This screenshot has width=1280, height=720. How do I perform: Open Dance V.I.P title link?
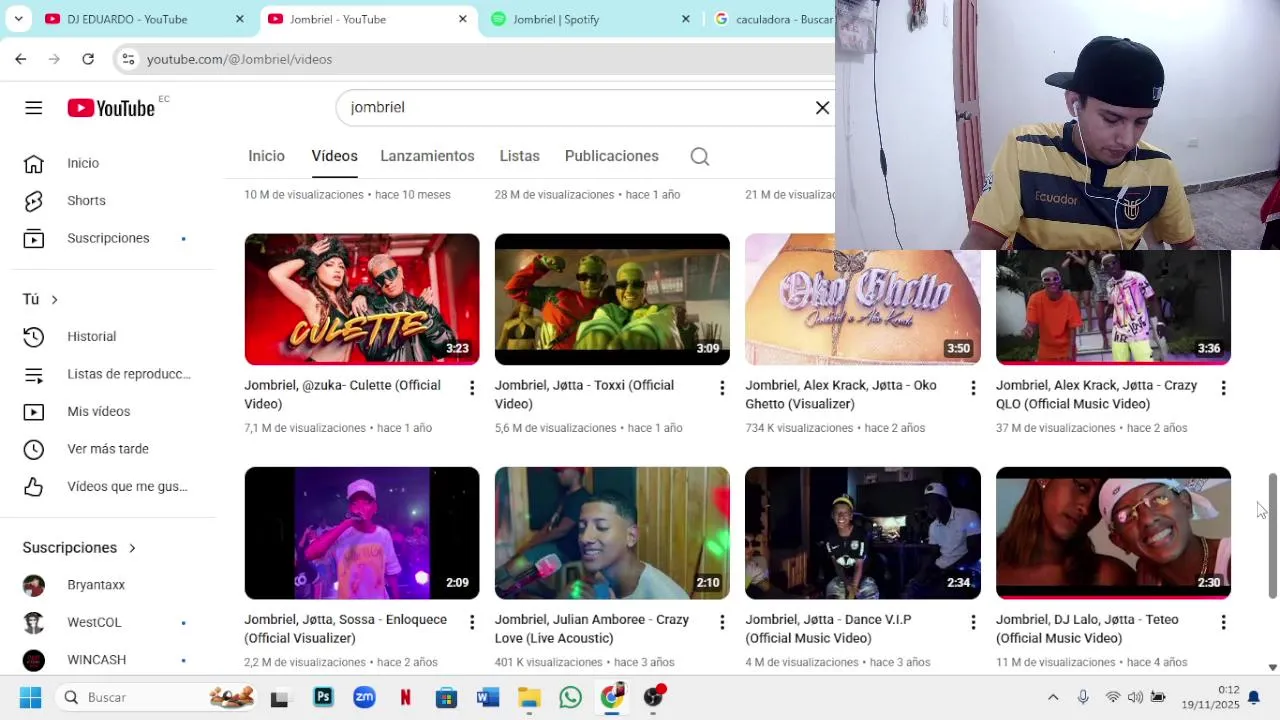[828, 629]
